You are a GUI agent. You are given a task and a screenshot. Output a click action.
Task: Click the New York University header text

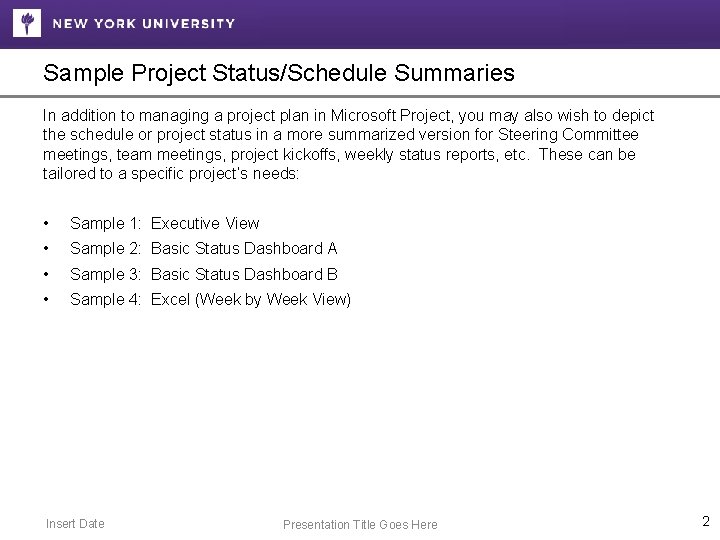144,23
